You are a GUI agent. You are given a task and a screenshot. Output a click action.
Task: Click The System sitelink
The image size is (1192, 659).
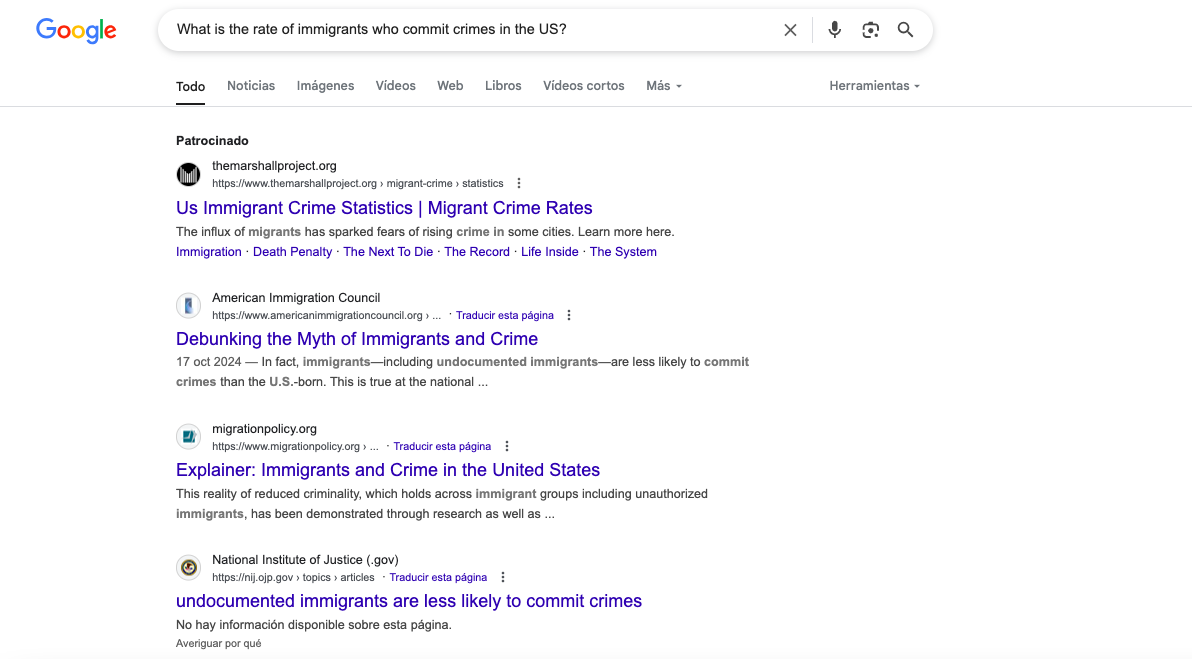coord(623,252)
